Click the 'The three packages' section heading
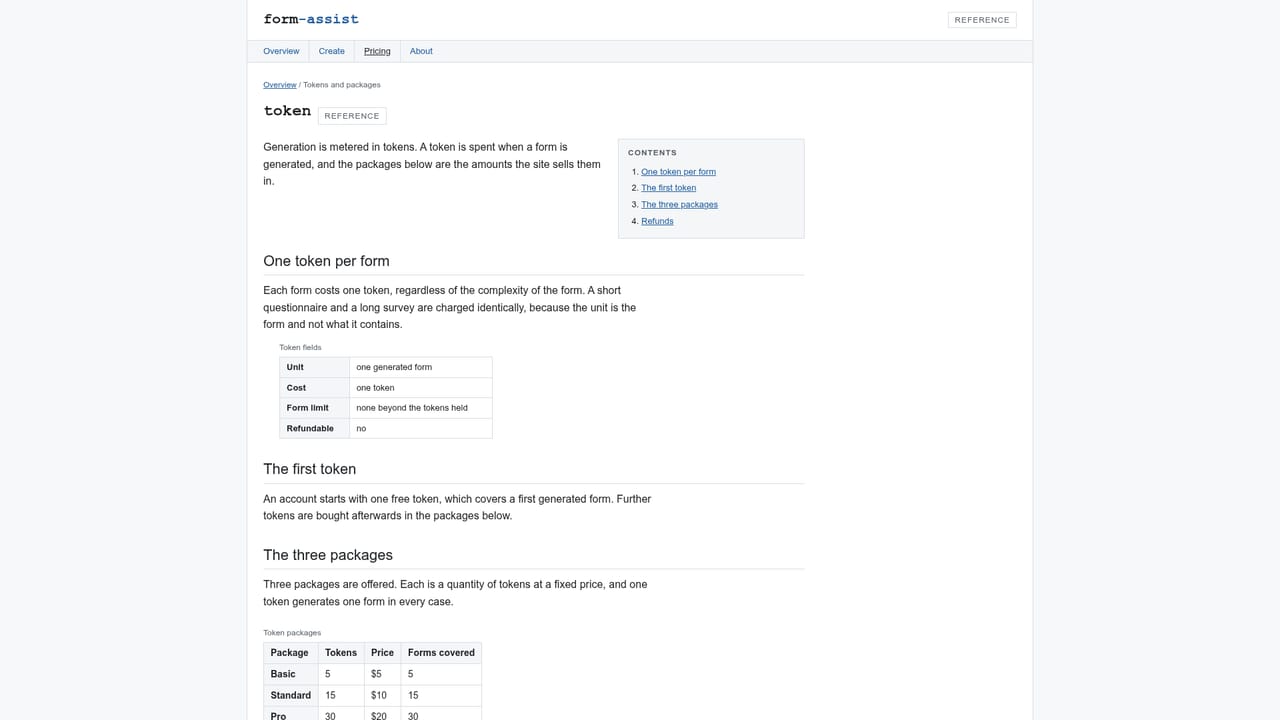1280x720 pixels. [x=328, y=555]
